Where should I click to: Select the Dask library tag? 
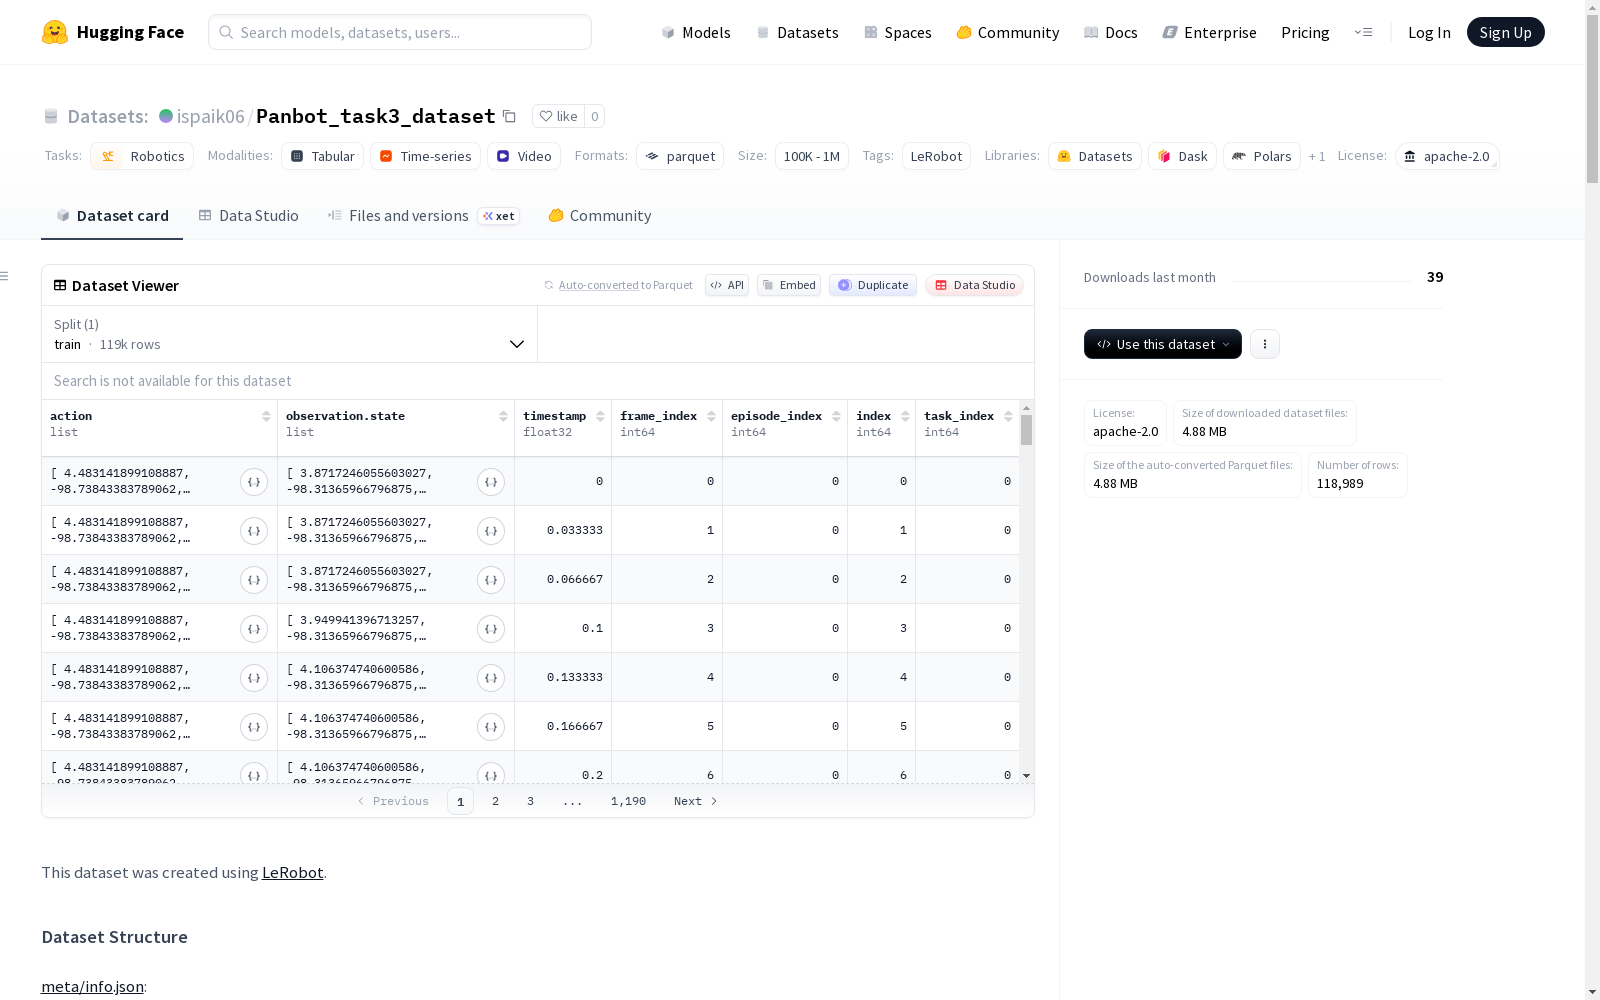point(1182,156)
